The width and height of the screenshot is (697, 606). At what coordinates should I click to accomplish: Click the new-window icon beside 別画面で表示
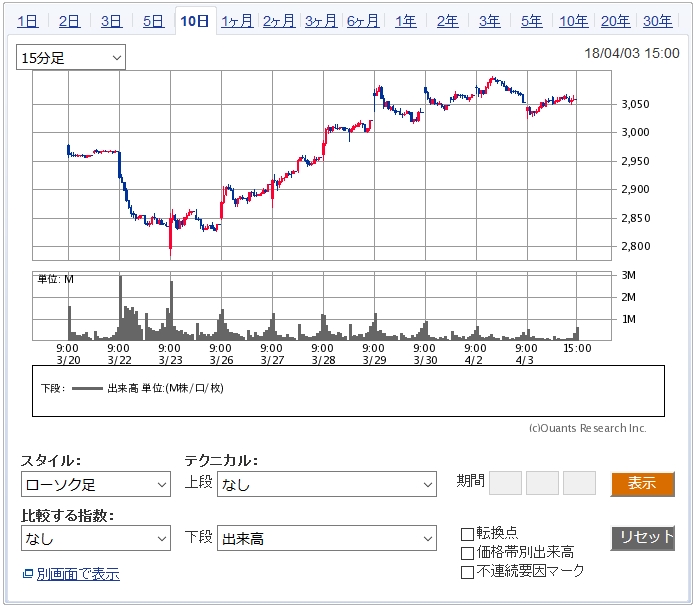(28, 574)
